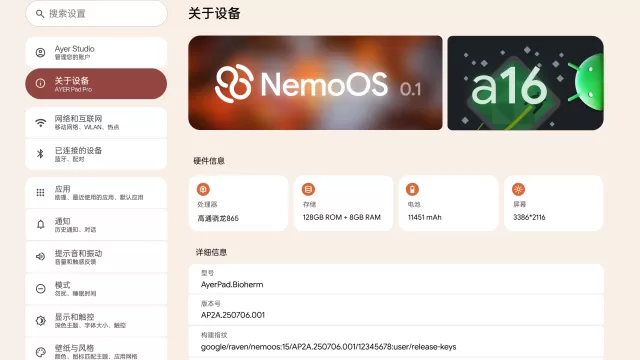Click the a16 Android version banner
The image size is (640, 360).
pyautogui.click(x=525, y=83)
